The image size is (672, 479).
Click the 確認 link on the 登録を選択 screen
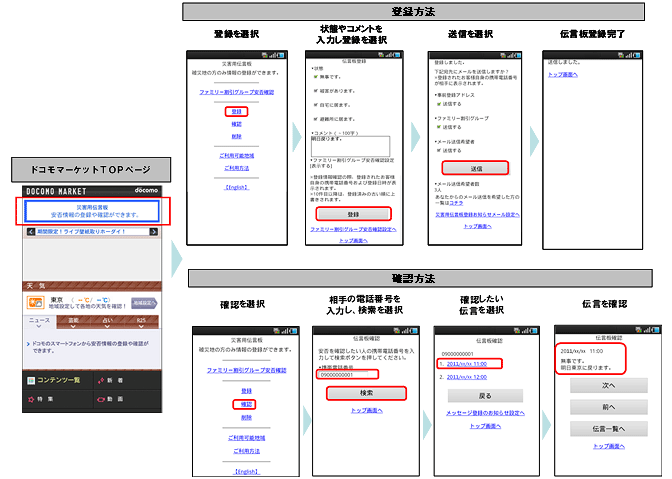(237, 124)
